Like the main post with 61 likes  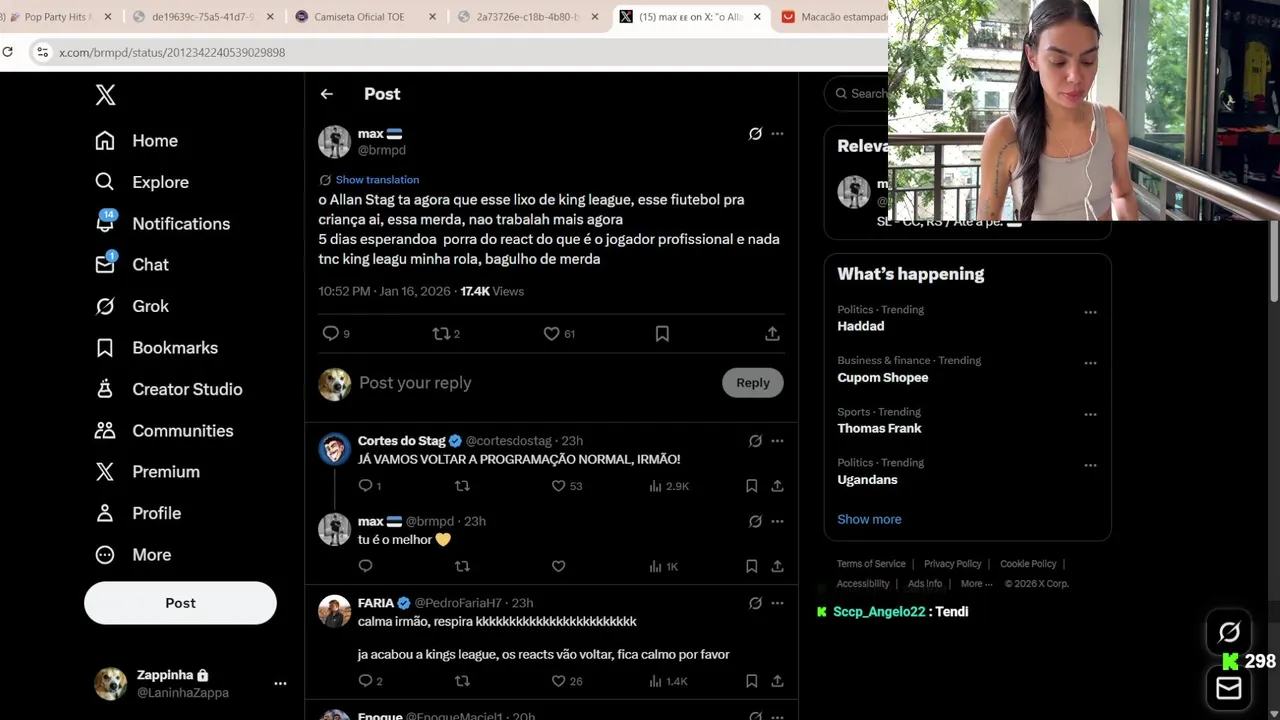click(x=559, y=334)
